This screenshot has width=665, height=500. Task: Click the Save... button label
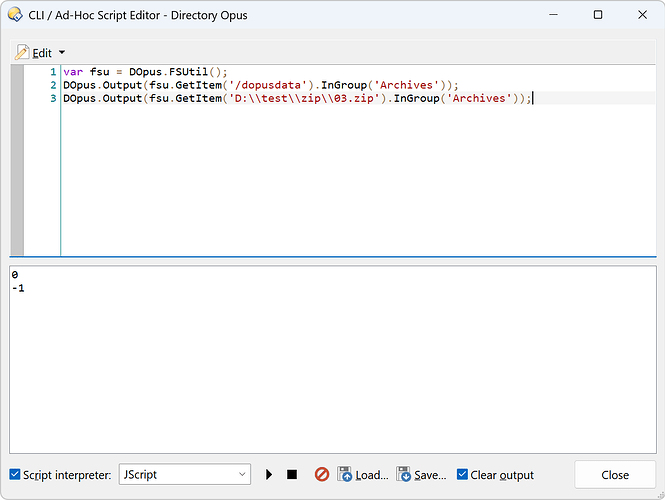430,475
